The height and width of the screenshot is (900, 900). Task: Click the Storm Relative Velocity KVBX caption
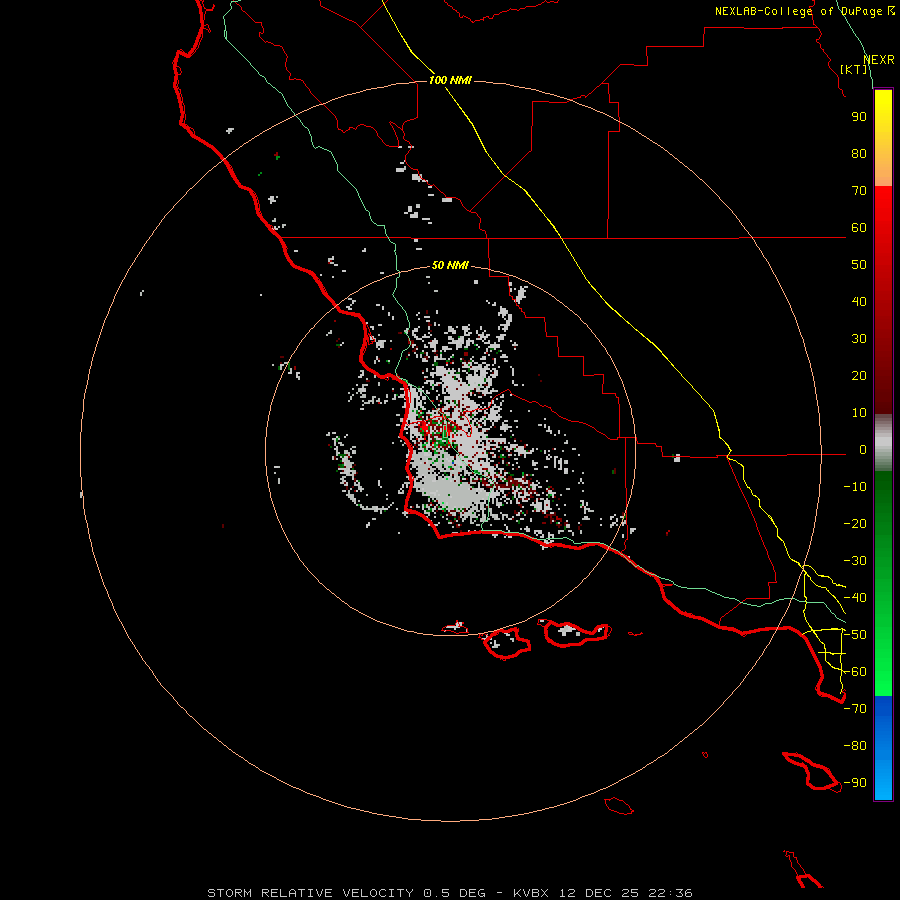(450, 893)
